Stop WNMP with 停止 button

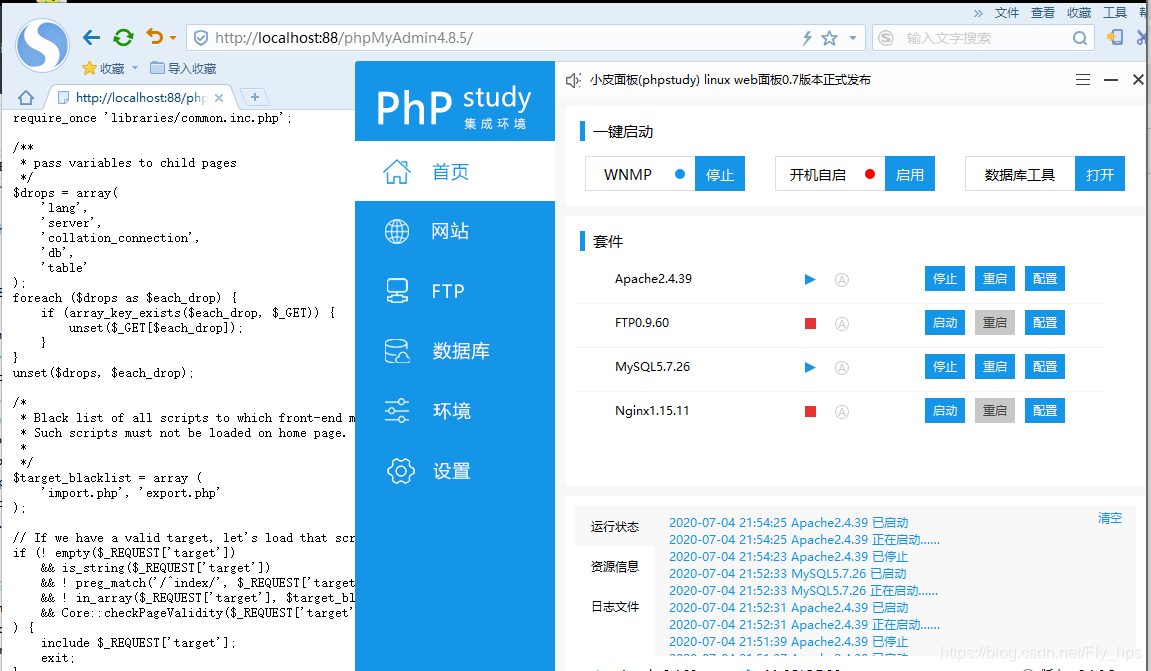click(719, 174)
